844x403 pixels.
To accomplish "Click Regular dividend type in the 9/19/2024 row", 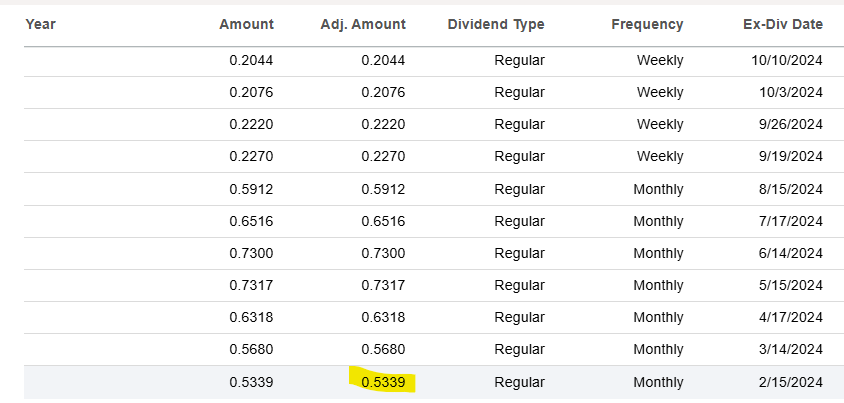I will pyautogui.click(x=519, y=157).
